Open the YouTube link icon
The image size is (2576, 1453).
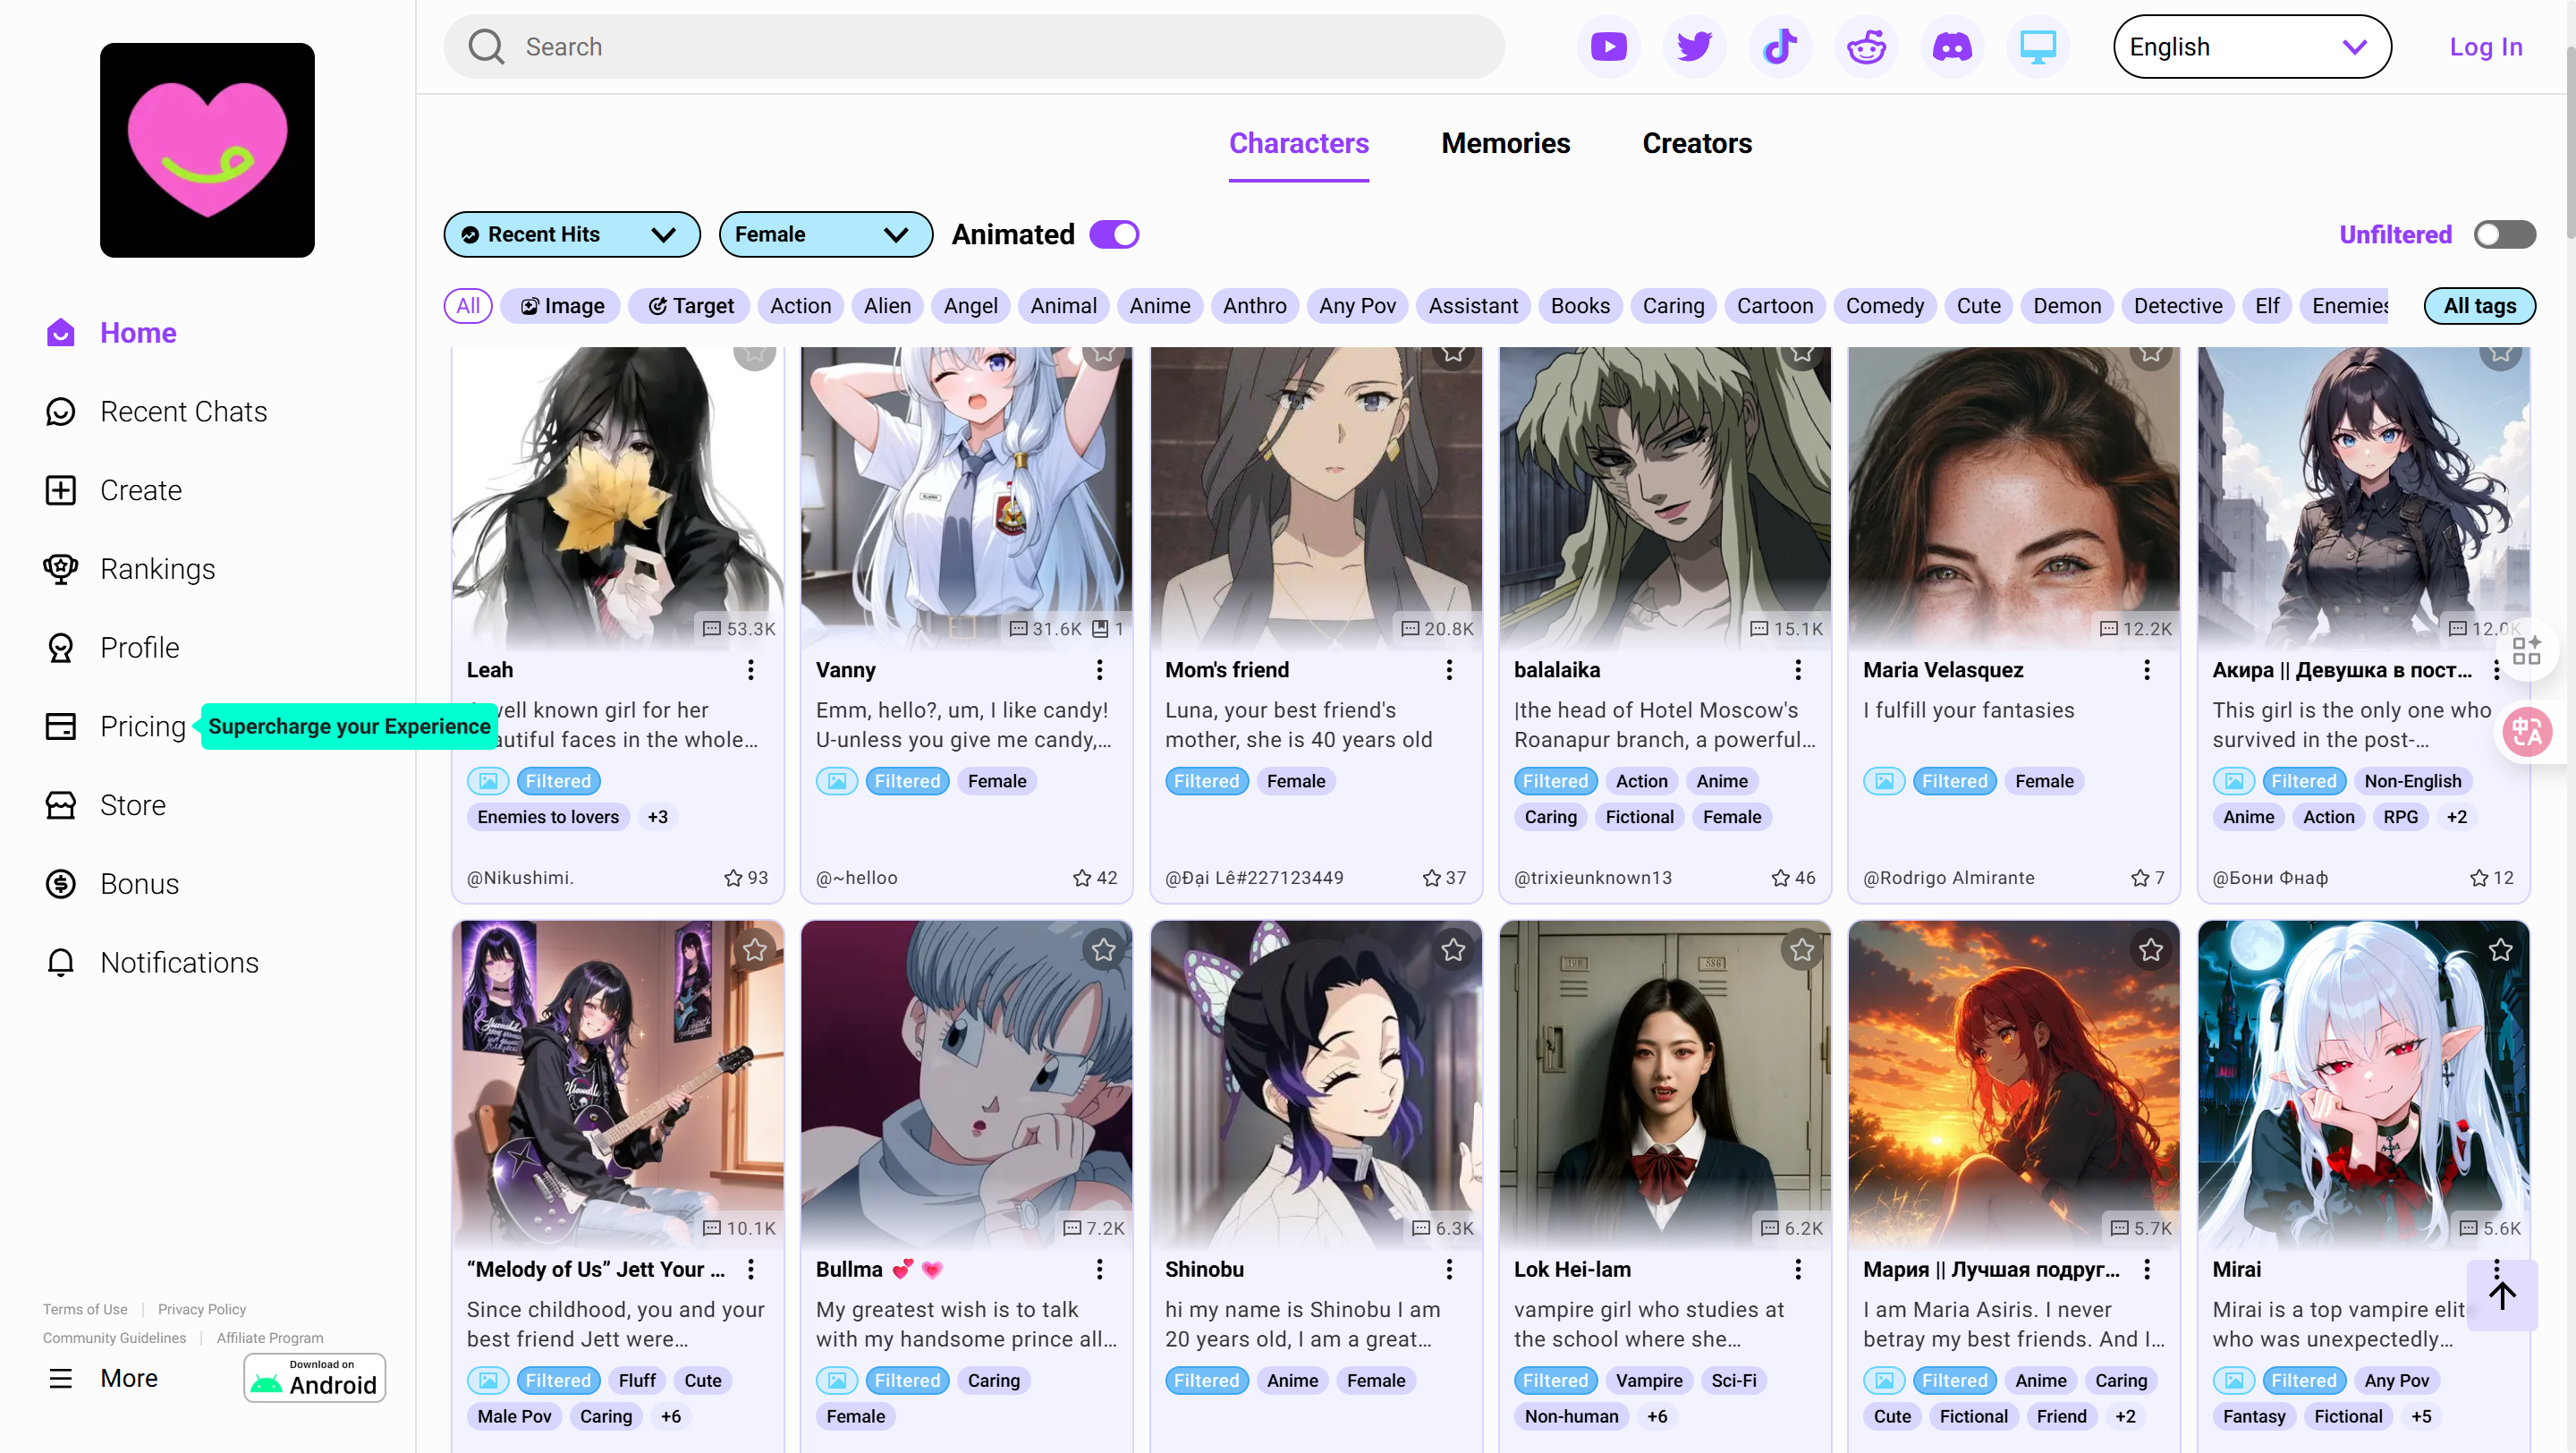click(x=1608, y=47)
